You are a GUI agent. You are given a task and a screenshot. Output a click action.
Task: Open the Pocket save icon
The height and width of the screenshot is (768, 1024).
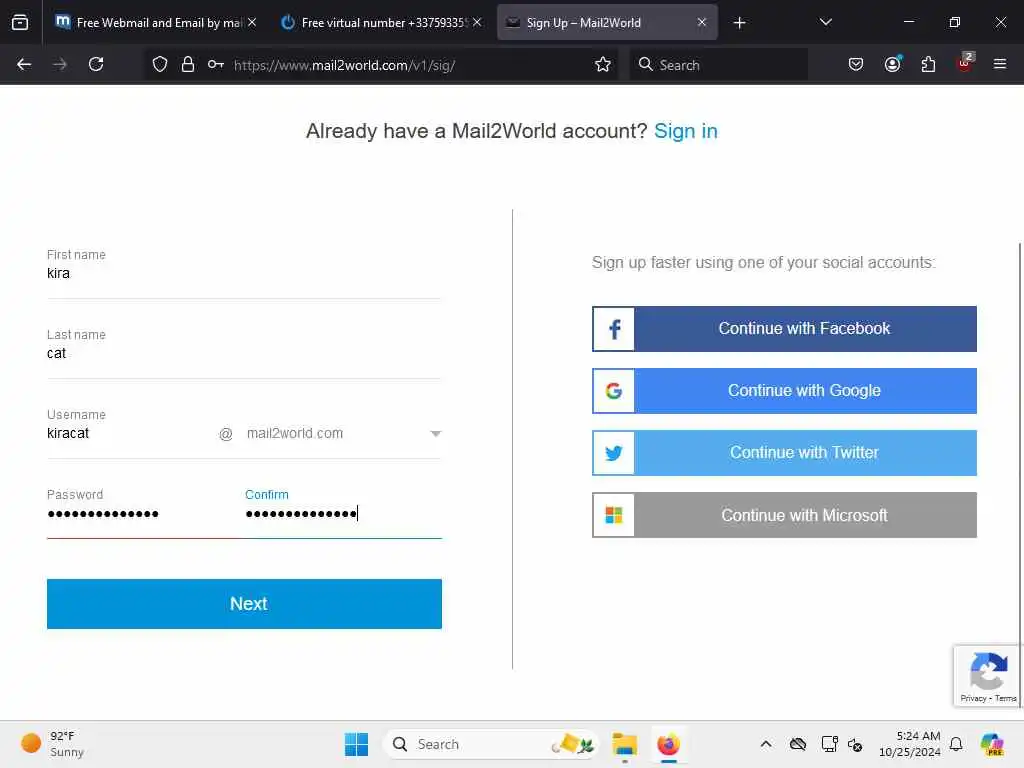856,64
